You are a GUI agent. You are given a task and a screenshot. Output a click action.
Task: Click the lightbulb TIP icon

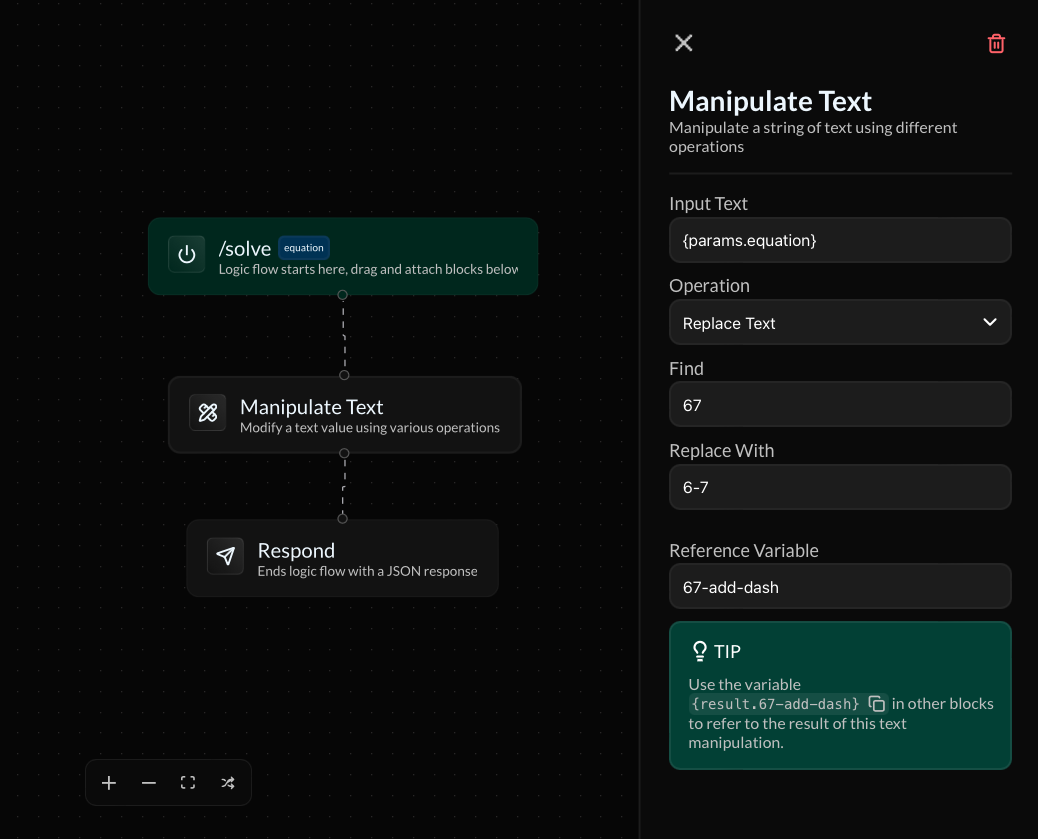pos(700,651)
